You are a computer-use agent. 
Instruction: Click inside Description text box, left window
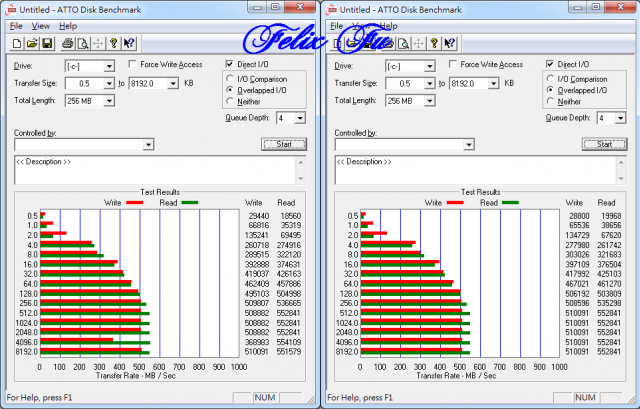point(156,169)
